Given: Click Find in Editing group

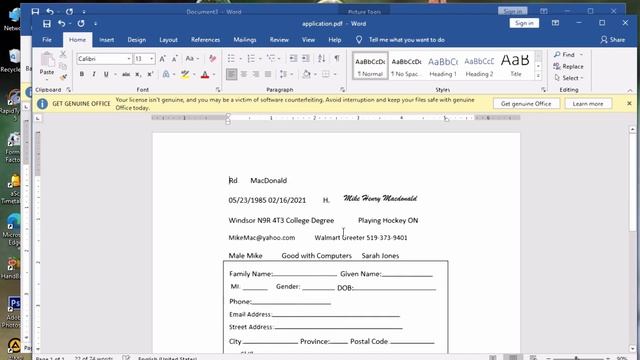Looking at the screenshot, I should (x=564, y=54).
